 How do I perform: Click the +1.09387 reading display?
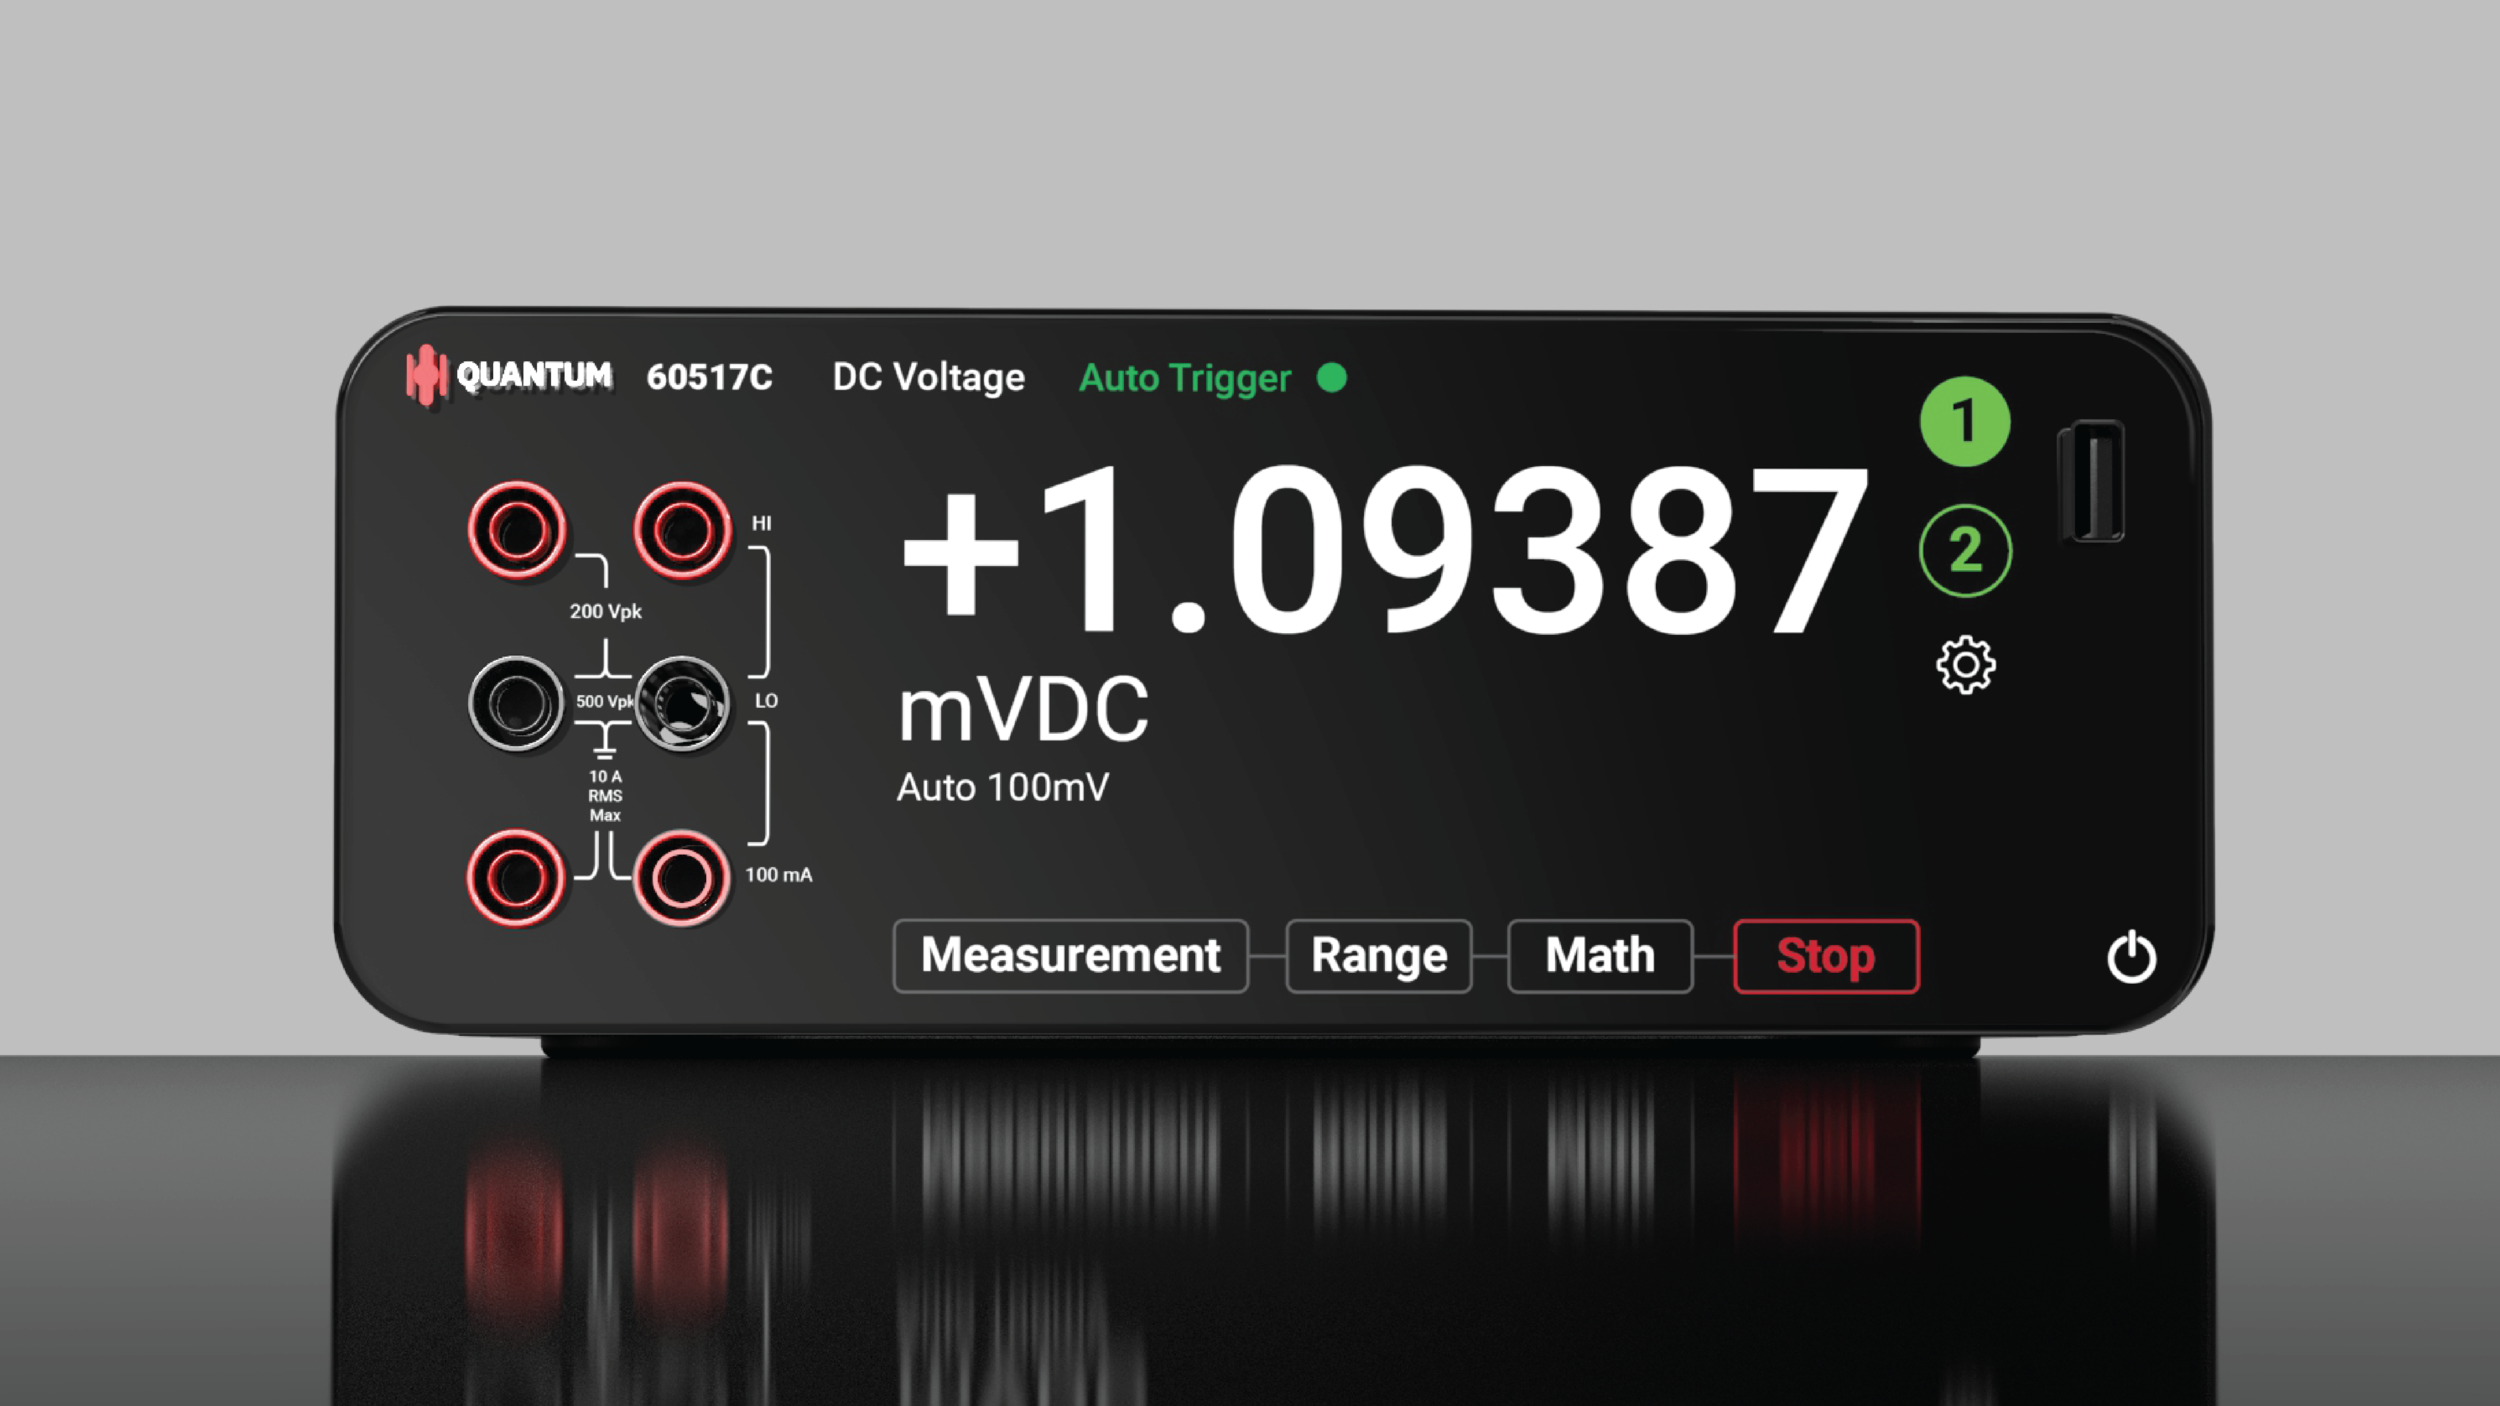(x=1384, y=552)
